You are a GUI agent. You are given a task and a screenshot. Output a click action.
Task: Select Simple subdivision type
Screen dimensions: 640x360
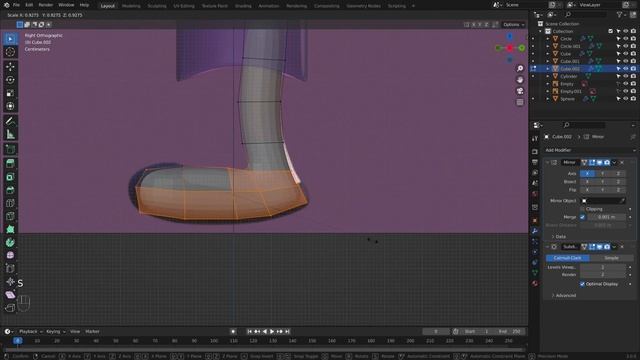(x=611, y=258)
